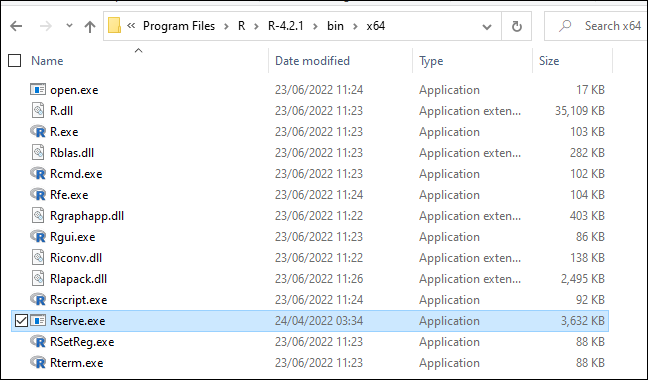The image size is (648, 380).
Task: Open the recent locations dropdown
Action: (x=69, y=26)
